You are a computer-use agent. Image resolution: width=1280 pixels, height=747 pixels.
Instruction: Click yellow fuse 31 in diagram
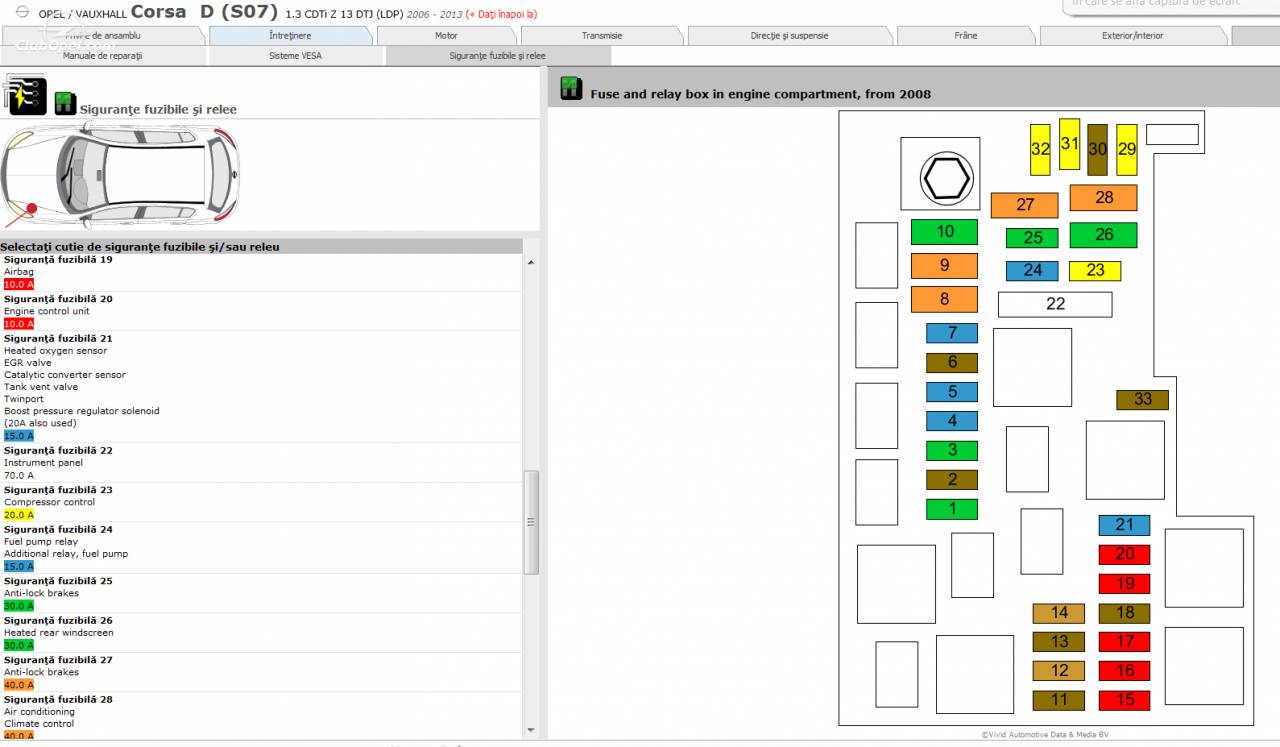tap(1069, 144)
